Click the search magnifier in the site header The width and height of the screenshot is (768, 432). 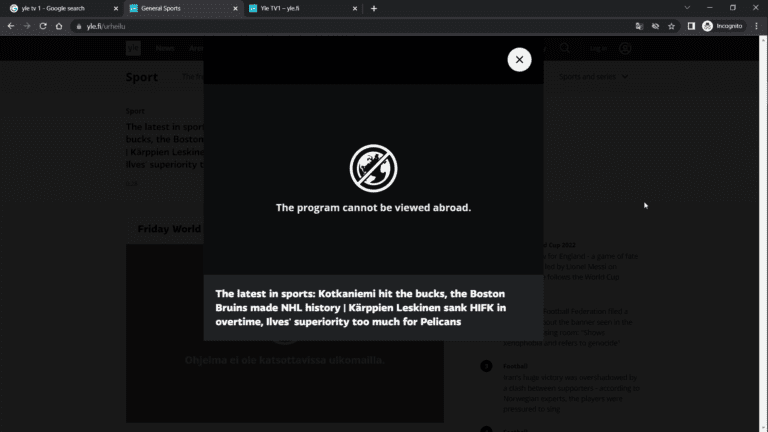pos(565,48)
